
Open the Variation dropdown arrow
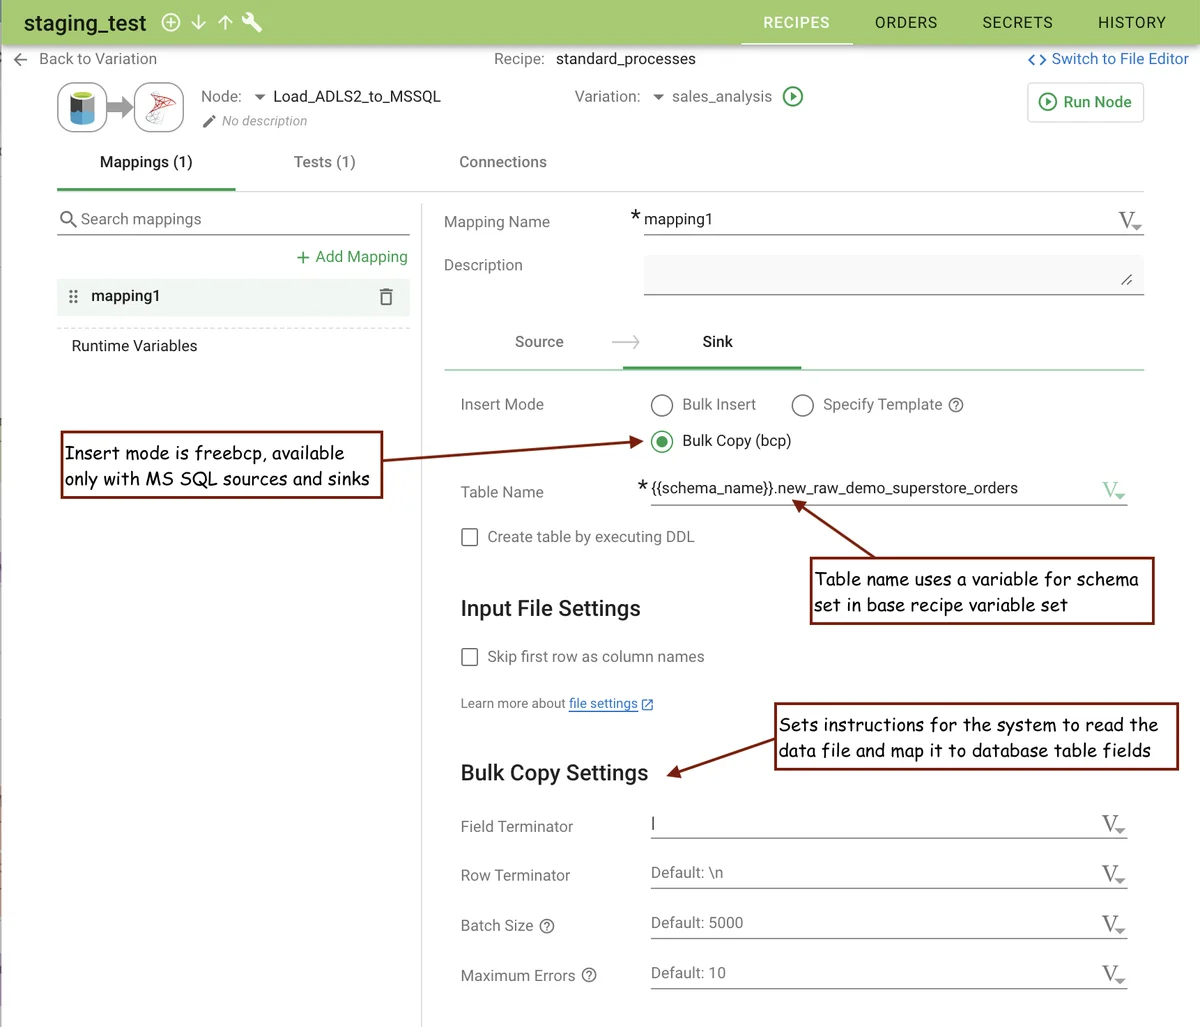[658, 97]
